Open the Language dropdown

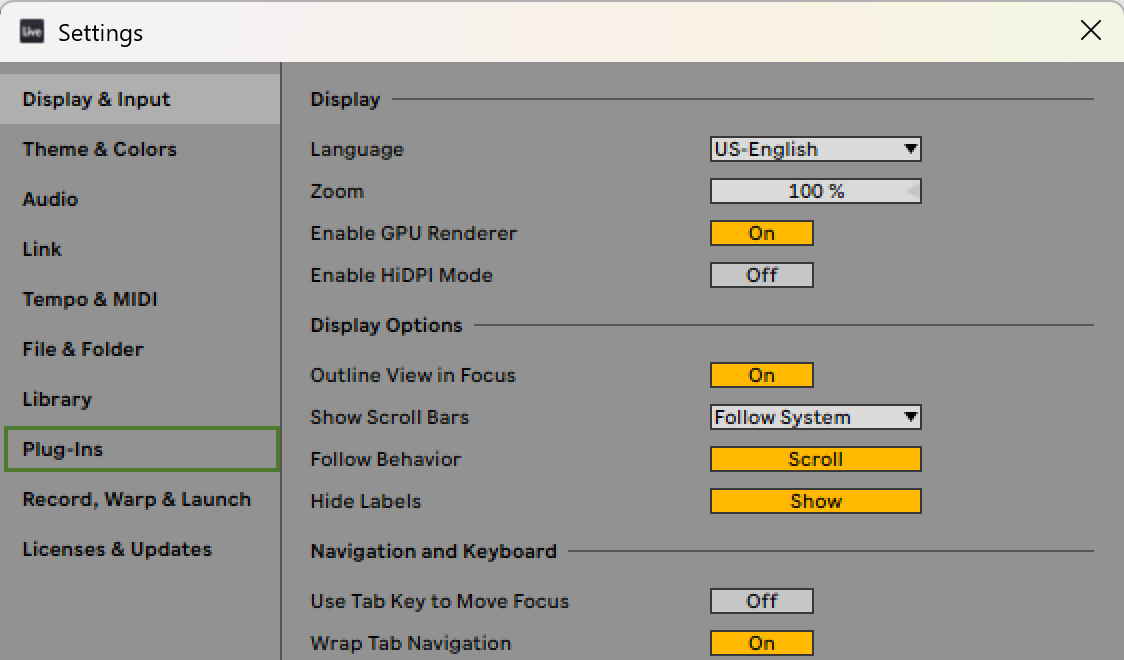click(816, 149)
